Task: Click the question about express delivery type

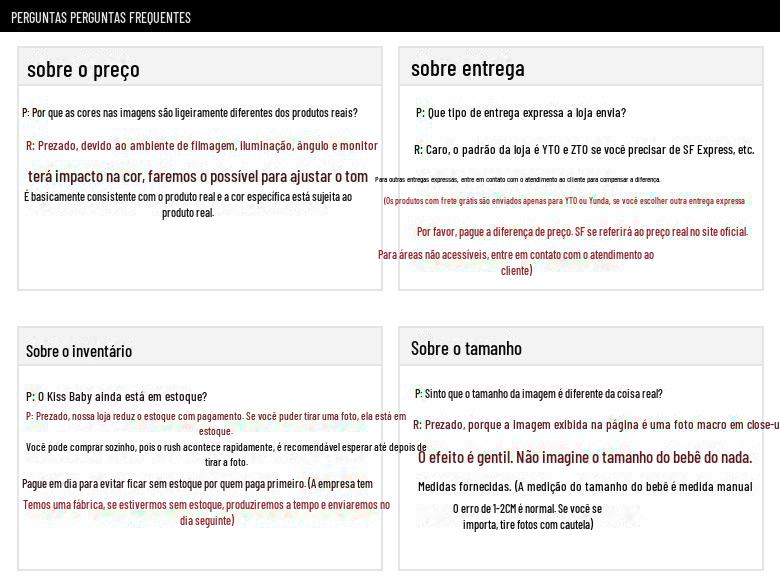Action: point(520,113)
